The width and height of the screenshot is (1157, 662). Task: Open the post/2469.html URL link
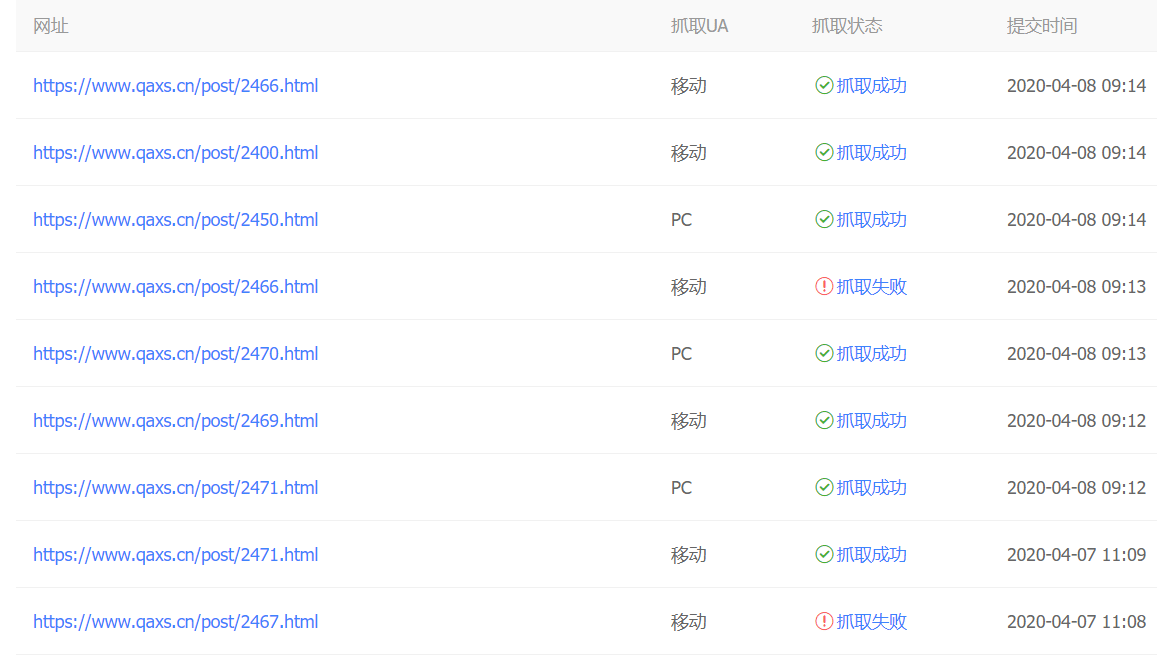[176, 420]
